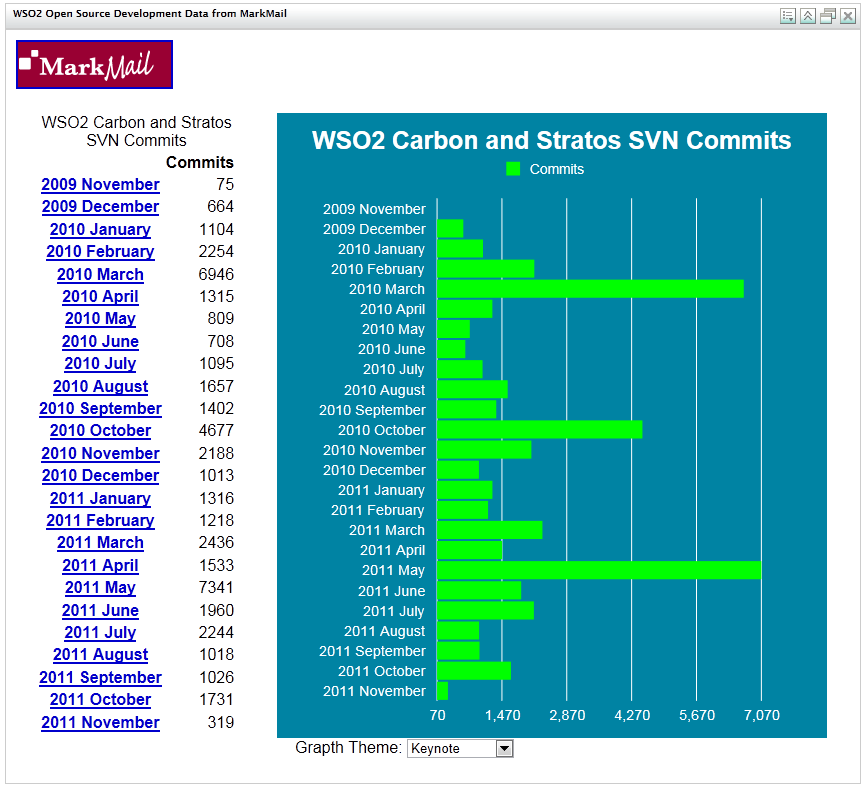868x790 pixels.
Task: Open the 2010 January link
Action: click(100, 229)
